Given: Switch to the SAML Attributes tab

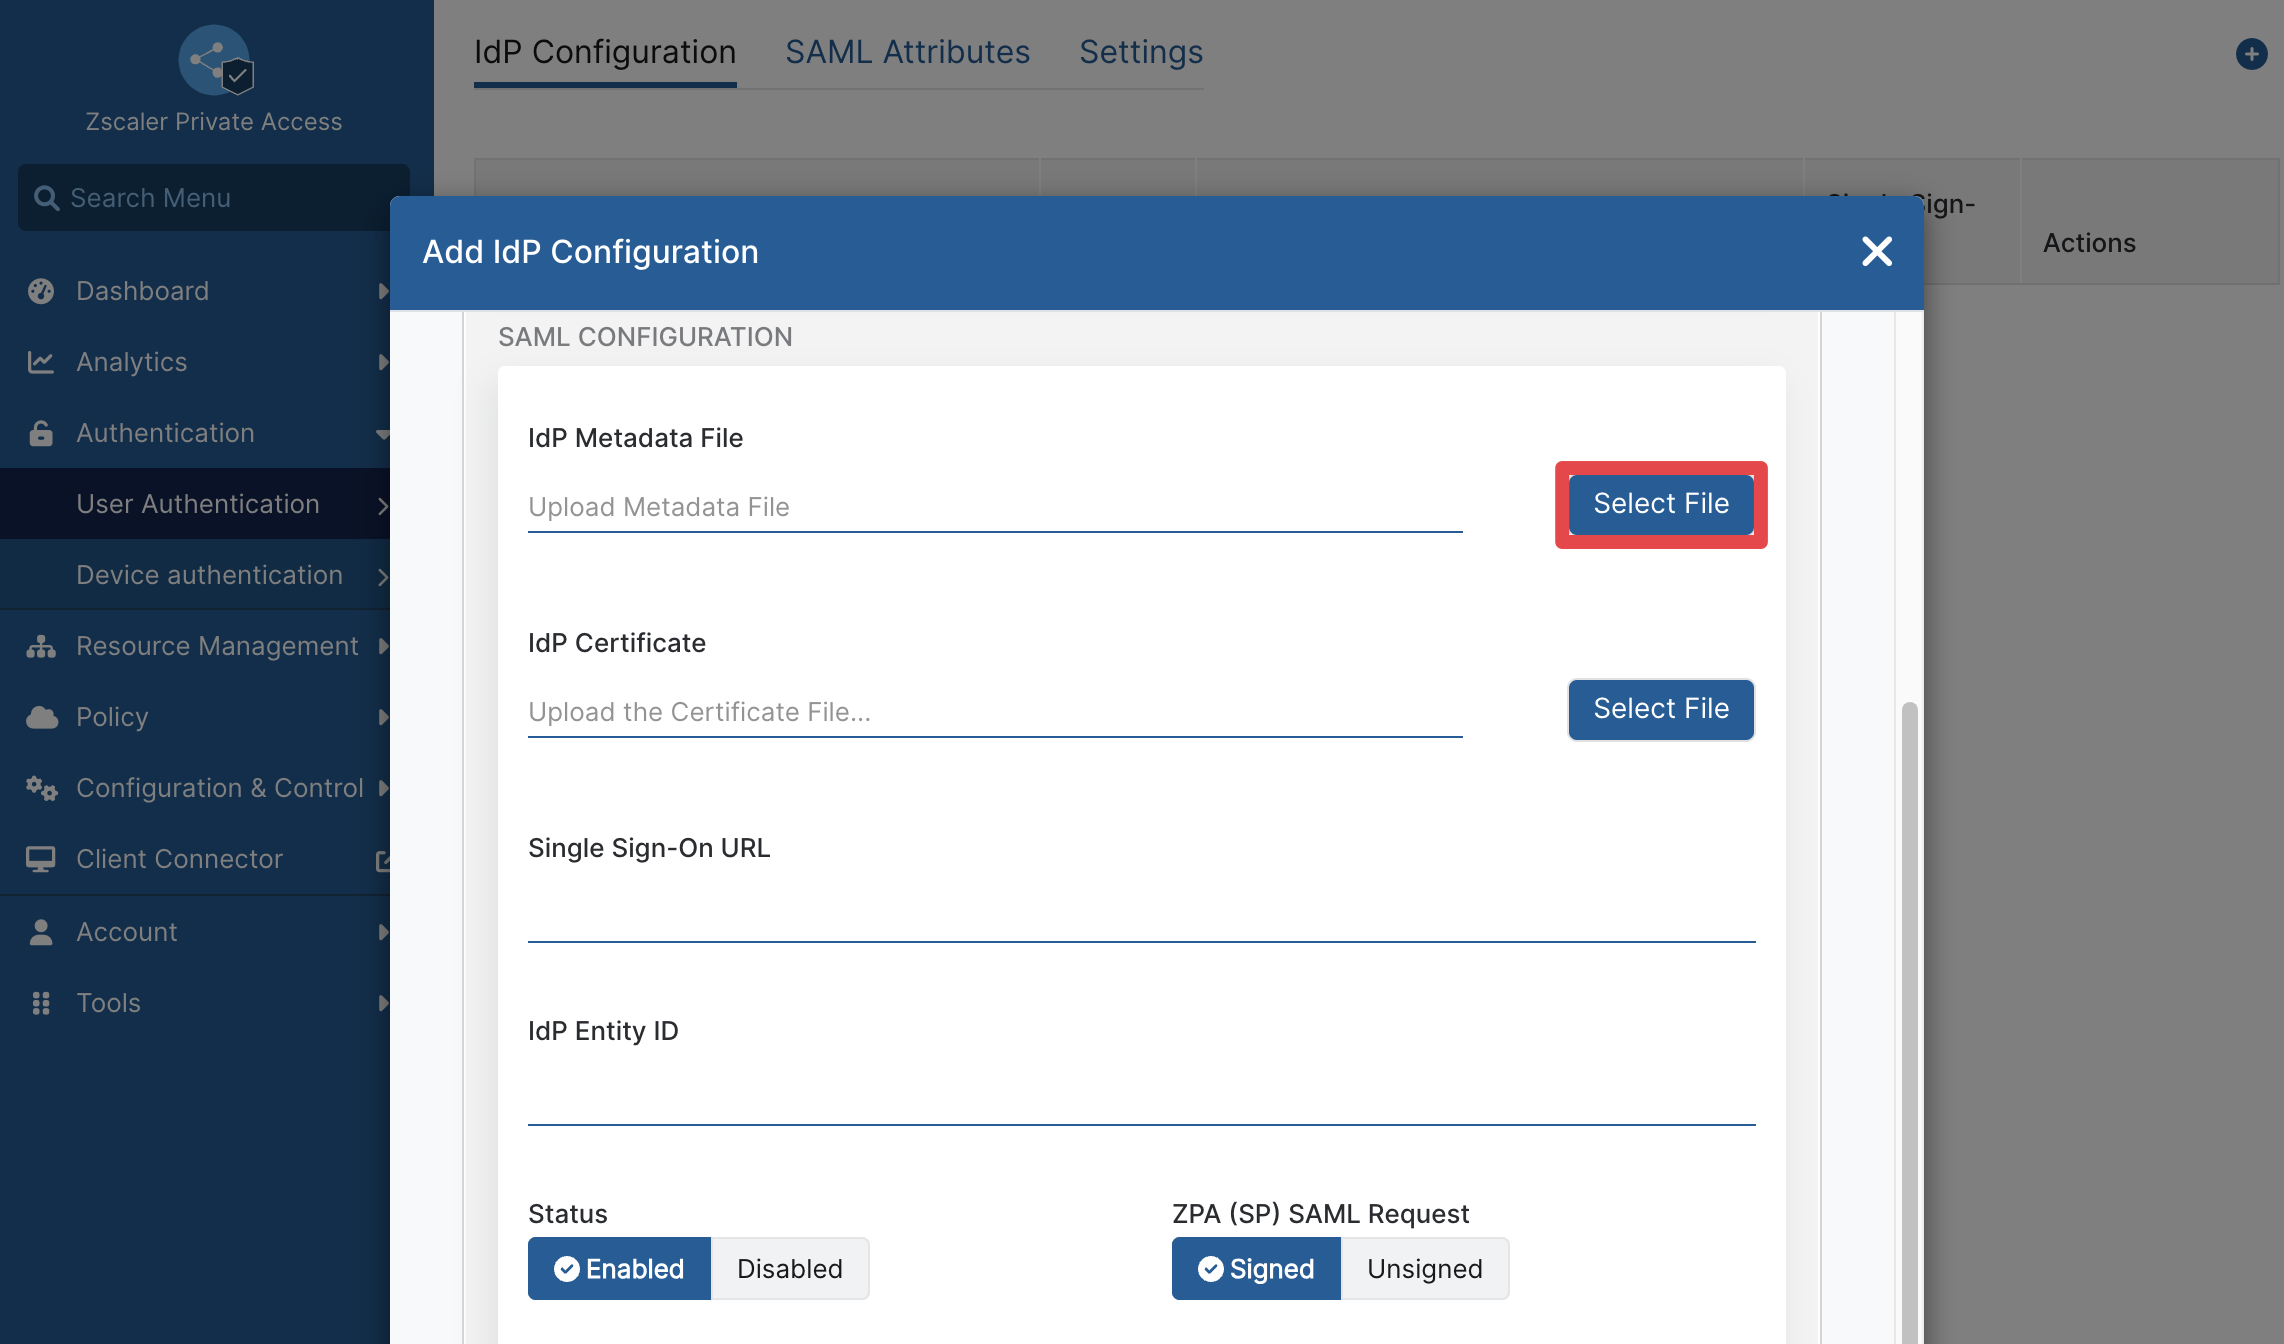Looking at the screenshot, I should point(907,52).
